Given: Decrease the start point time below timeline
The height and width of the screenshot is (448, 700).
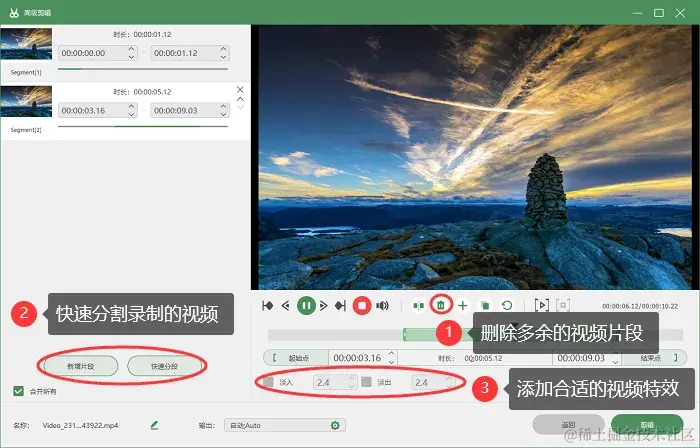Looking at the screenshot, I should click(x=392, y=362).
